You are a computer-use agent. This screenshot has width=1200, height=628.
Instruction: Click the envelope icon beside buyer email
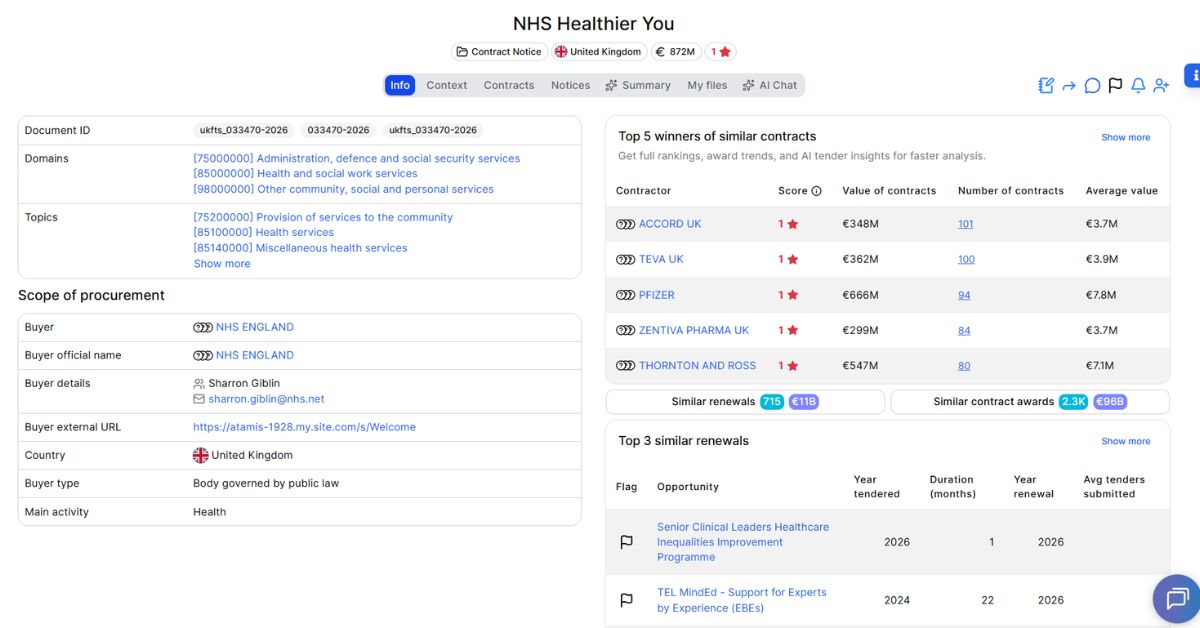click(x=199, y=399)
